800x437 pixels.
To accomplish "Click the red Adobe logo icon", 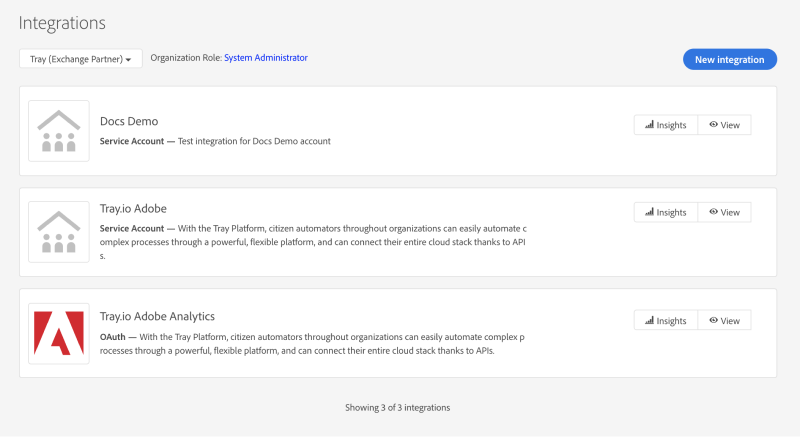I will tap(58, 333).
